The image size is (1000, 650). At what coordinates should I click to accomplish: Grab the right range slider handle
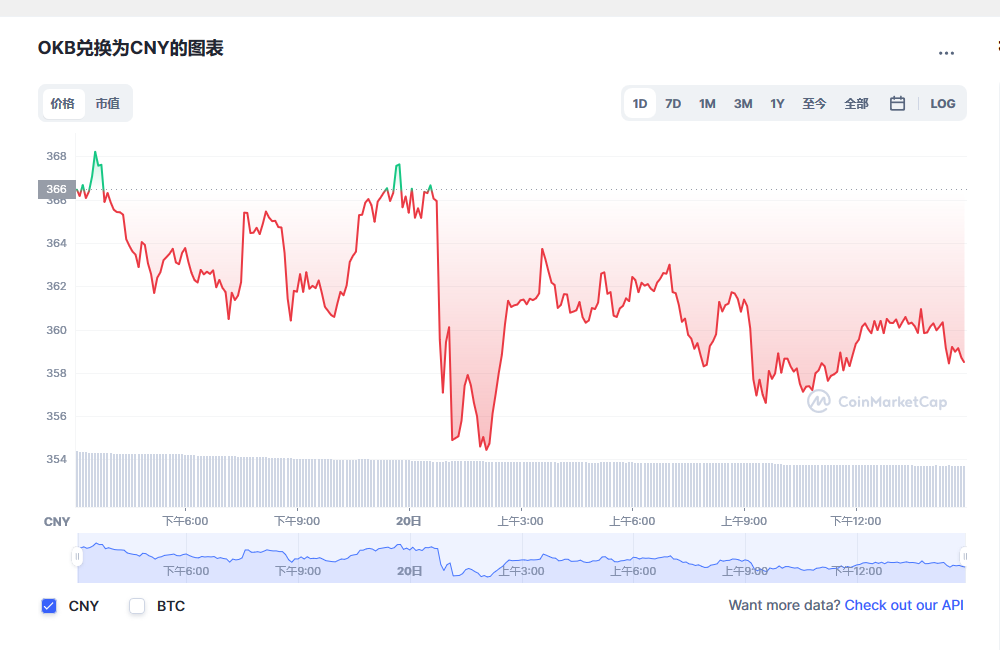(964, 557)
